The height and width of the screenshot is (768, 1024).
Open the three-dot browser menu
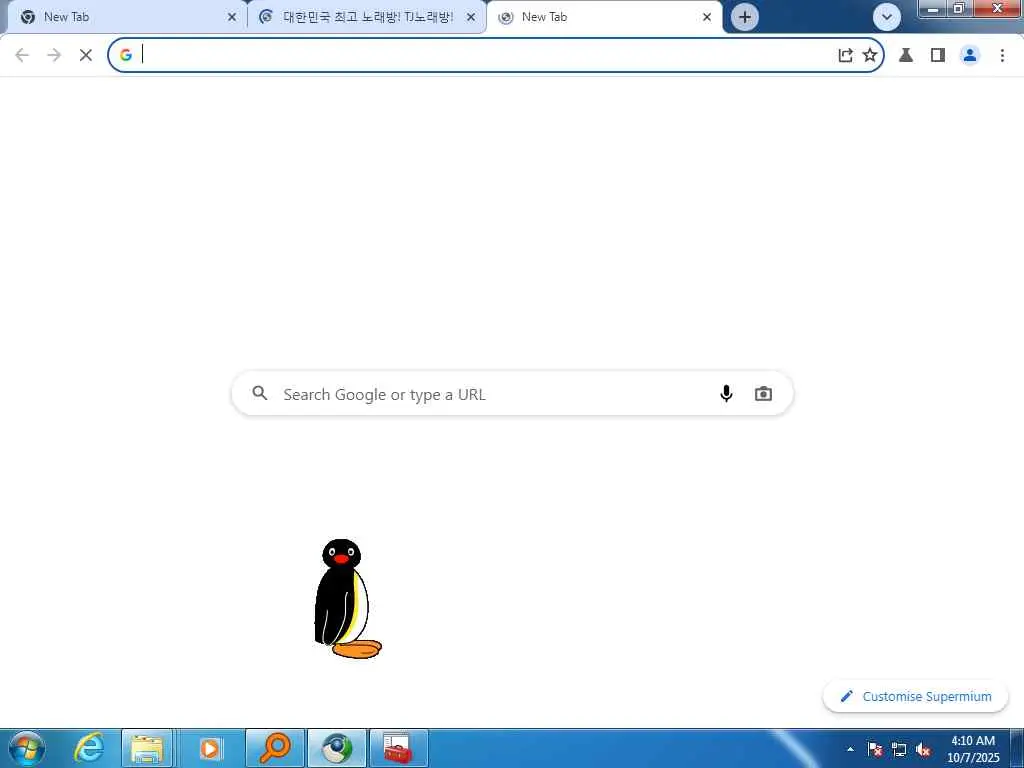point(1002,56)
